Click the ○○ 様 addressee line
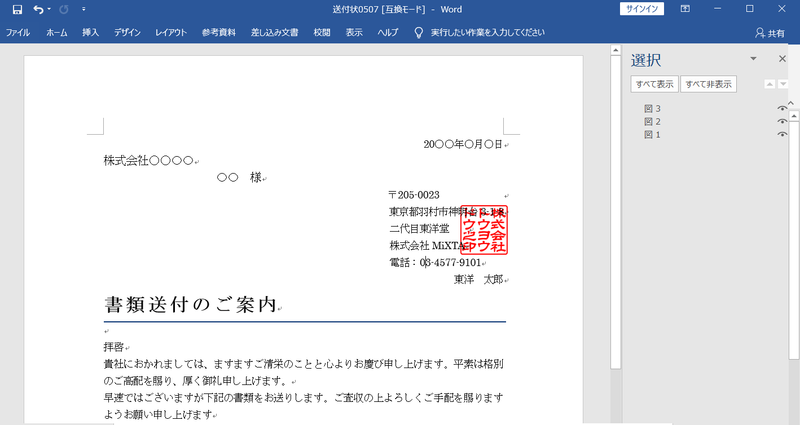The image size is (800, 425). (x=239, y=178)
